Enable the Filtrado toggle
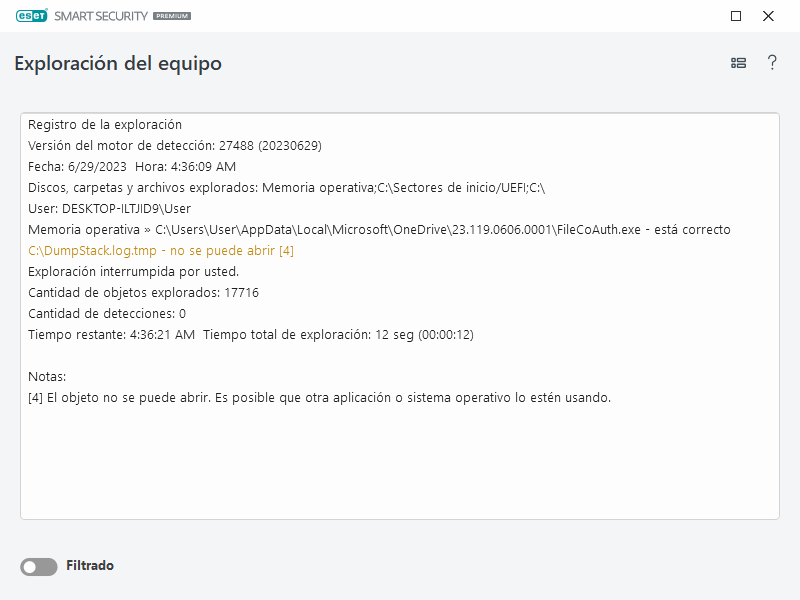The height and width of the screenshot is (600, 800). (x=38, y=566)
